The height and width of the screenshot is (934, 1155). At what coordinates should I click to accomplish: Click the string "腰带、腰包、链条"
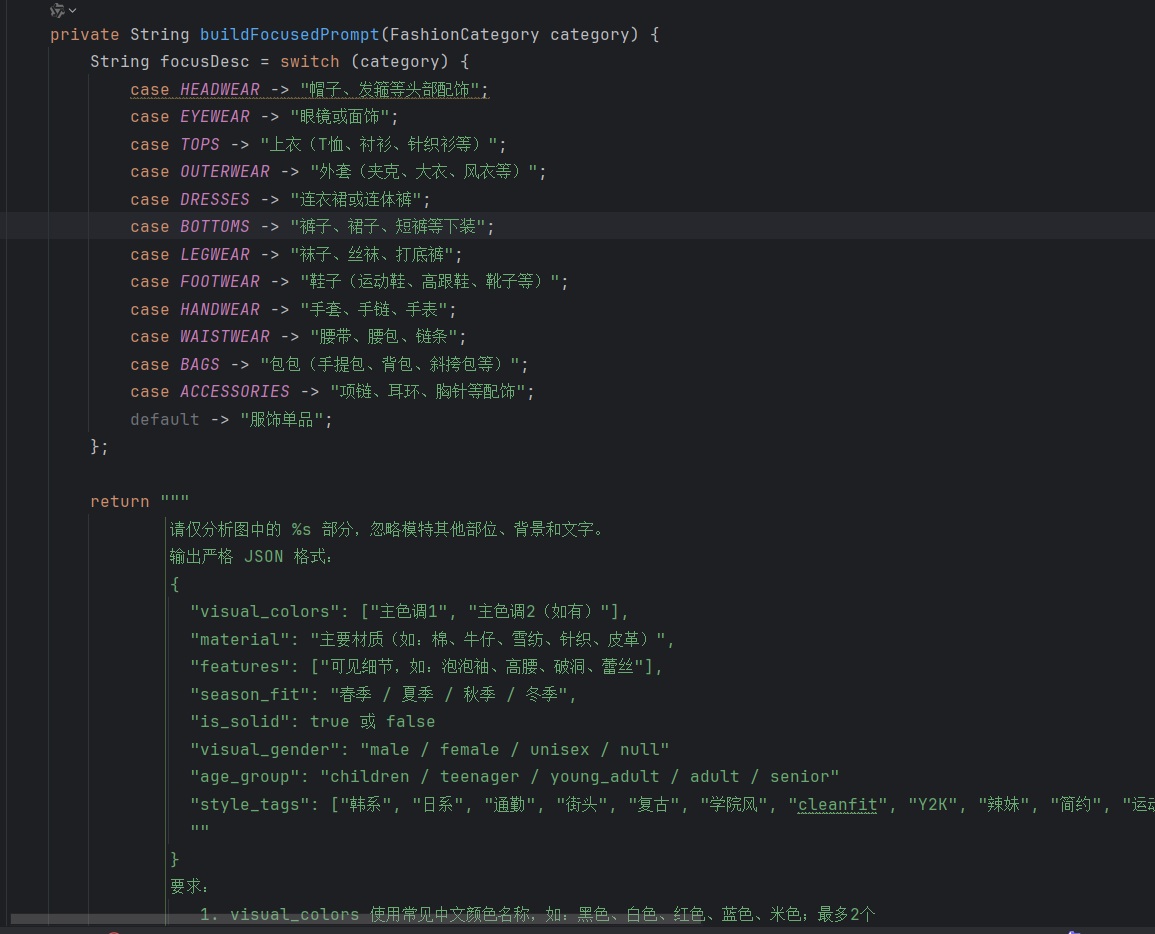tap(384, 337)
